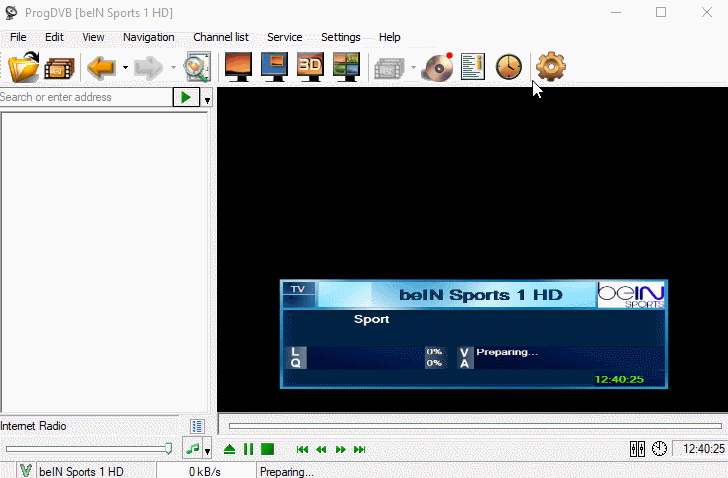Enable 3D display mode icon
Screen dimensions: 728x478
(x=310, y=67)
